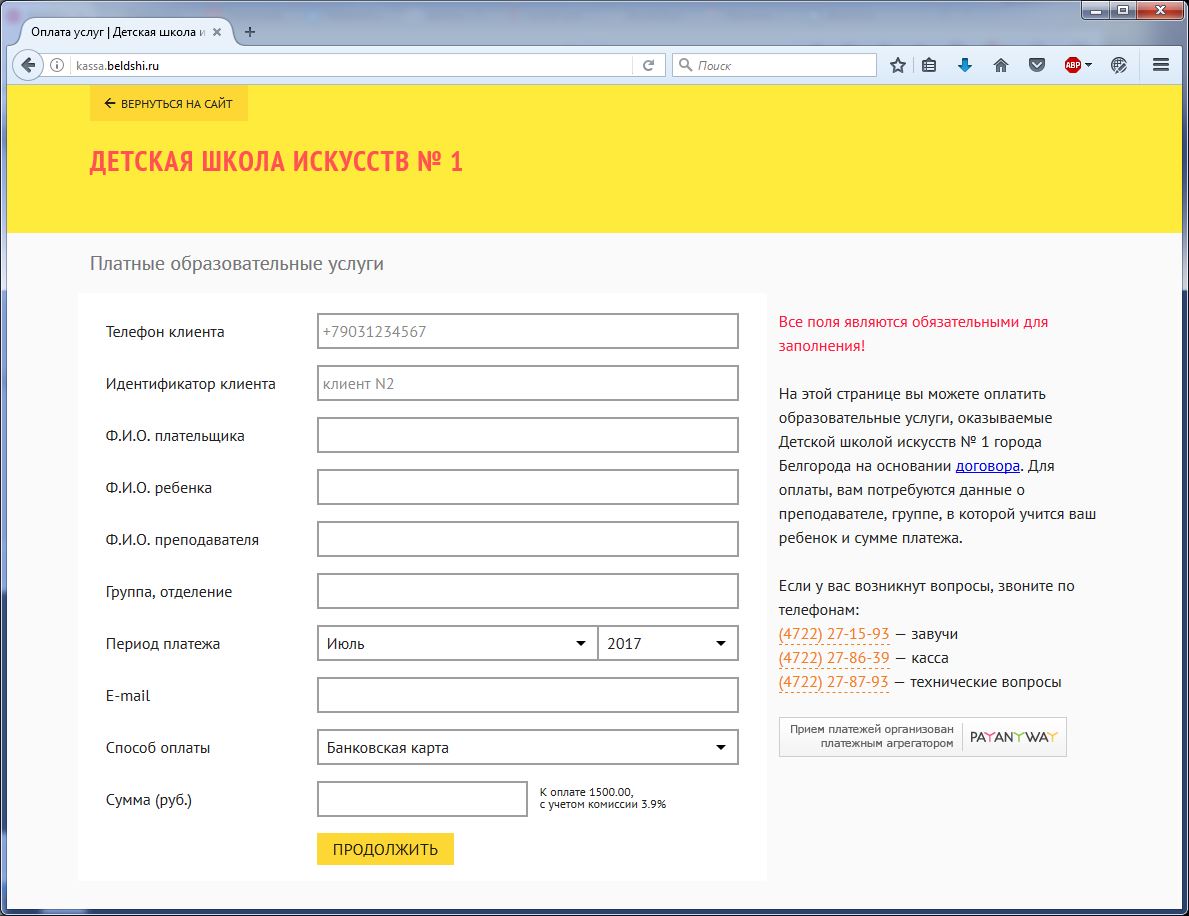Viewport: 1189px width, 916px height.
Task: Open a new tab with plus button
Action: tap(249, 32)
